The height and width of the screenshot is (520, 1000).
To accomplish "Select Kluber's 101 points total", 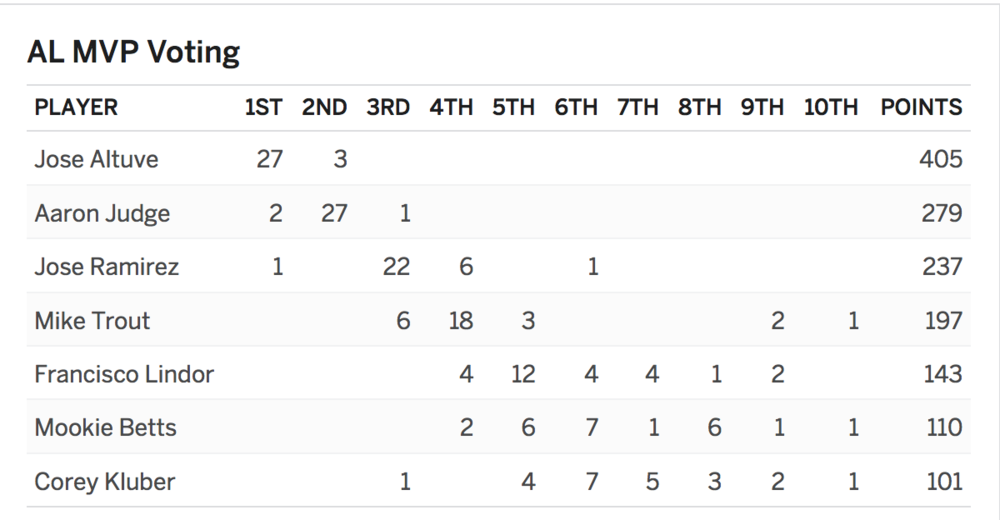I will coord(945,482).
